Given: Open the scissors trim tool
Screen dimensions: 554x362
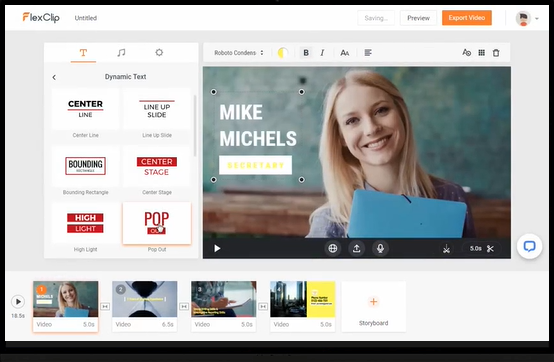Looking at the screenshot, I should point(490,249).
